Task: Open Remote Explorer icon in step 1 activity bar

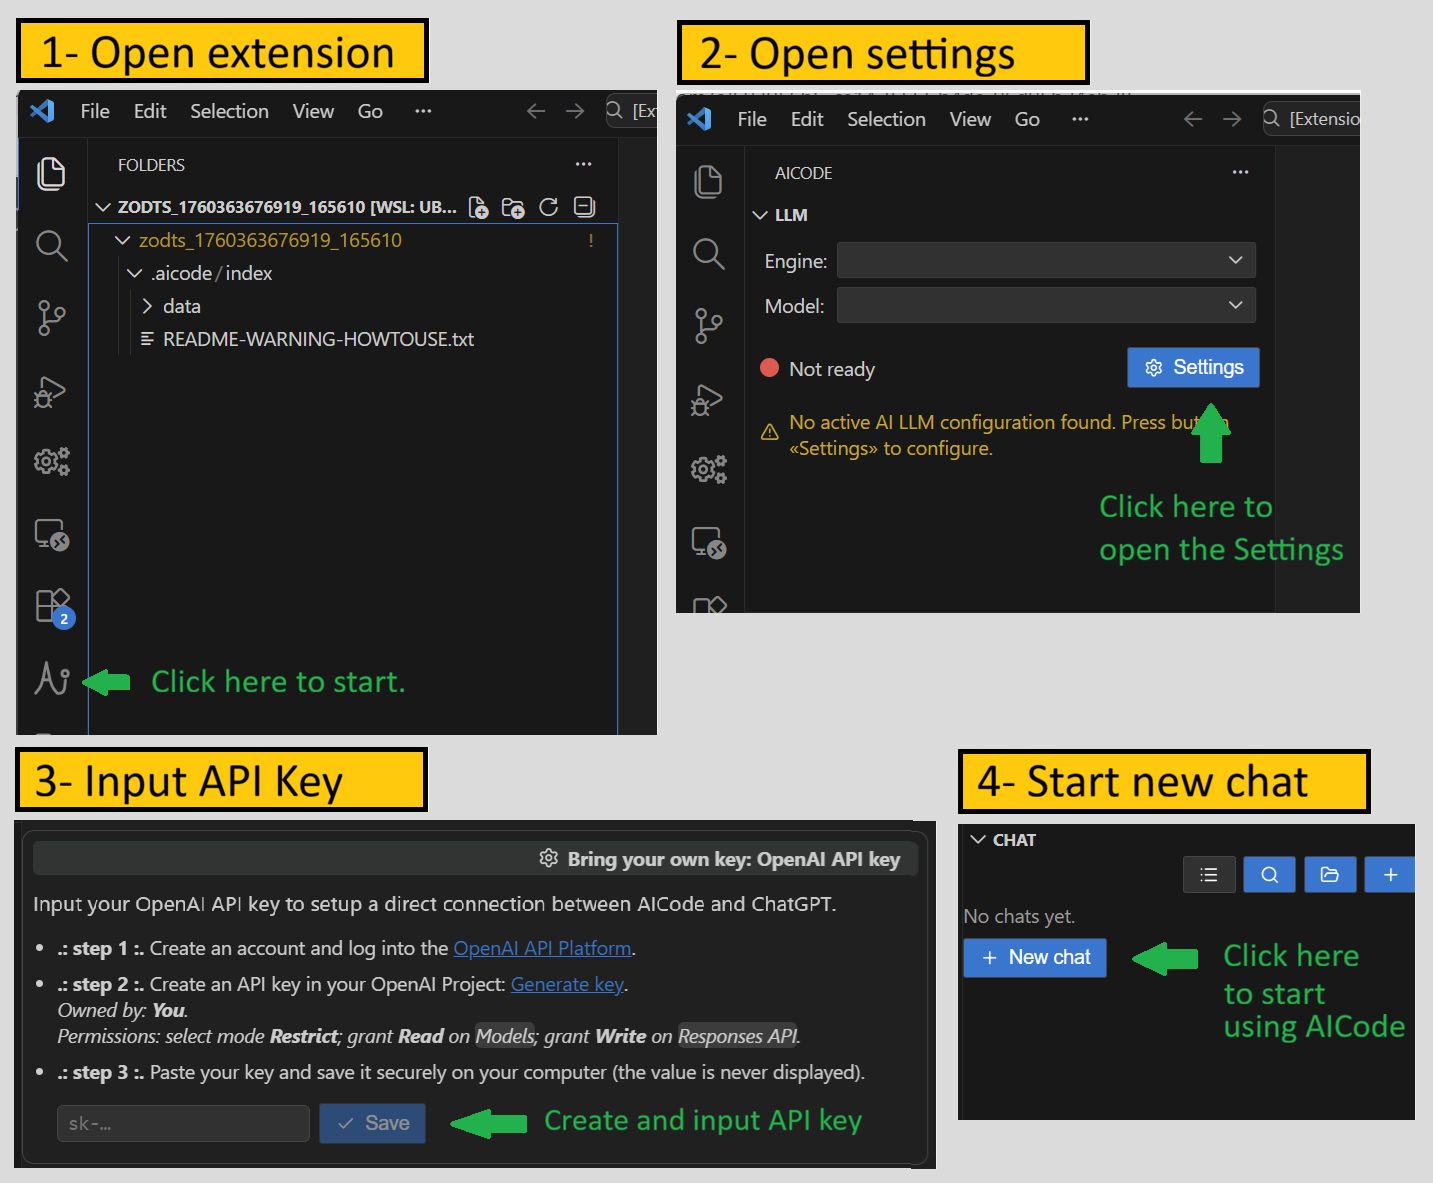Action: click(51, 534)
